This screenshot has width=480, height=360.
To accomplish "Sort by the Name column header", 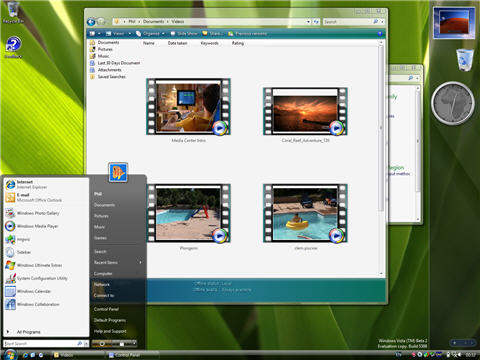I will coord(149,43).
